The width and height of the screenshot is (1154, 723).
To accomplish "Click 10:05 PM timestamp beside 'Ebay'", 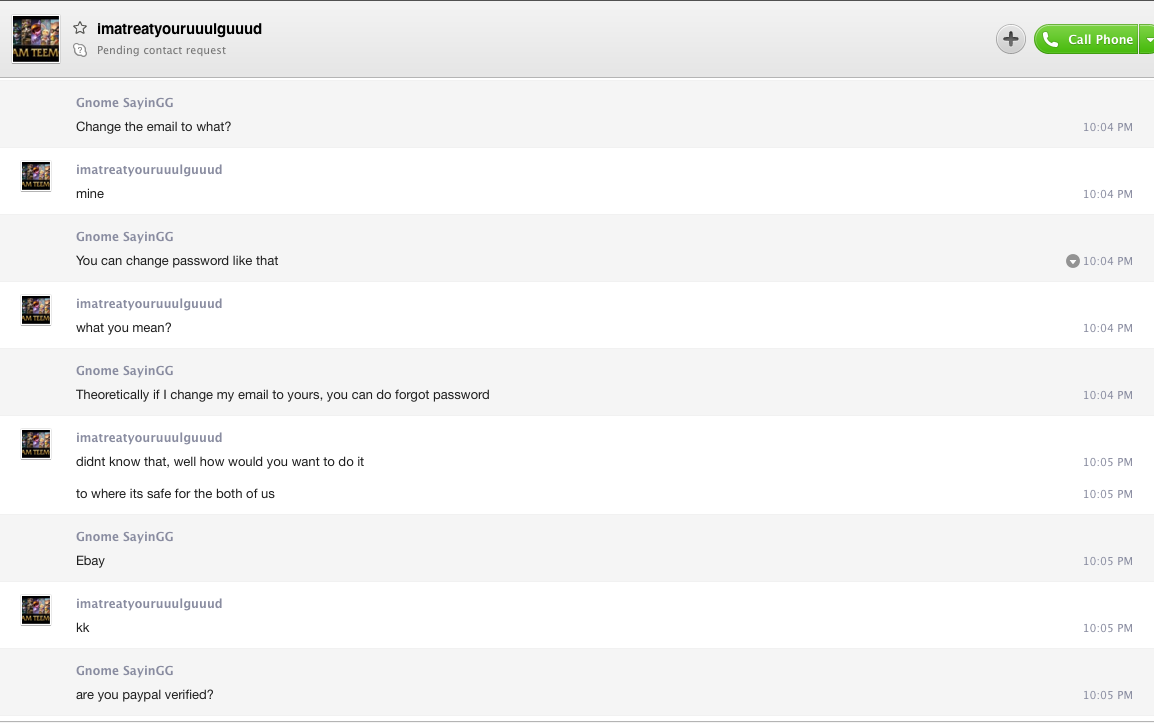I will coord(1107,561).
